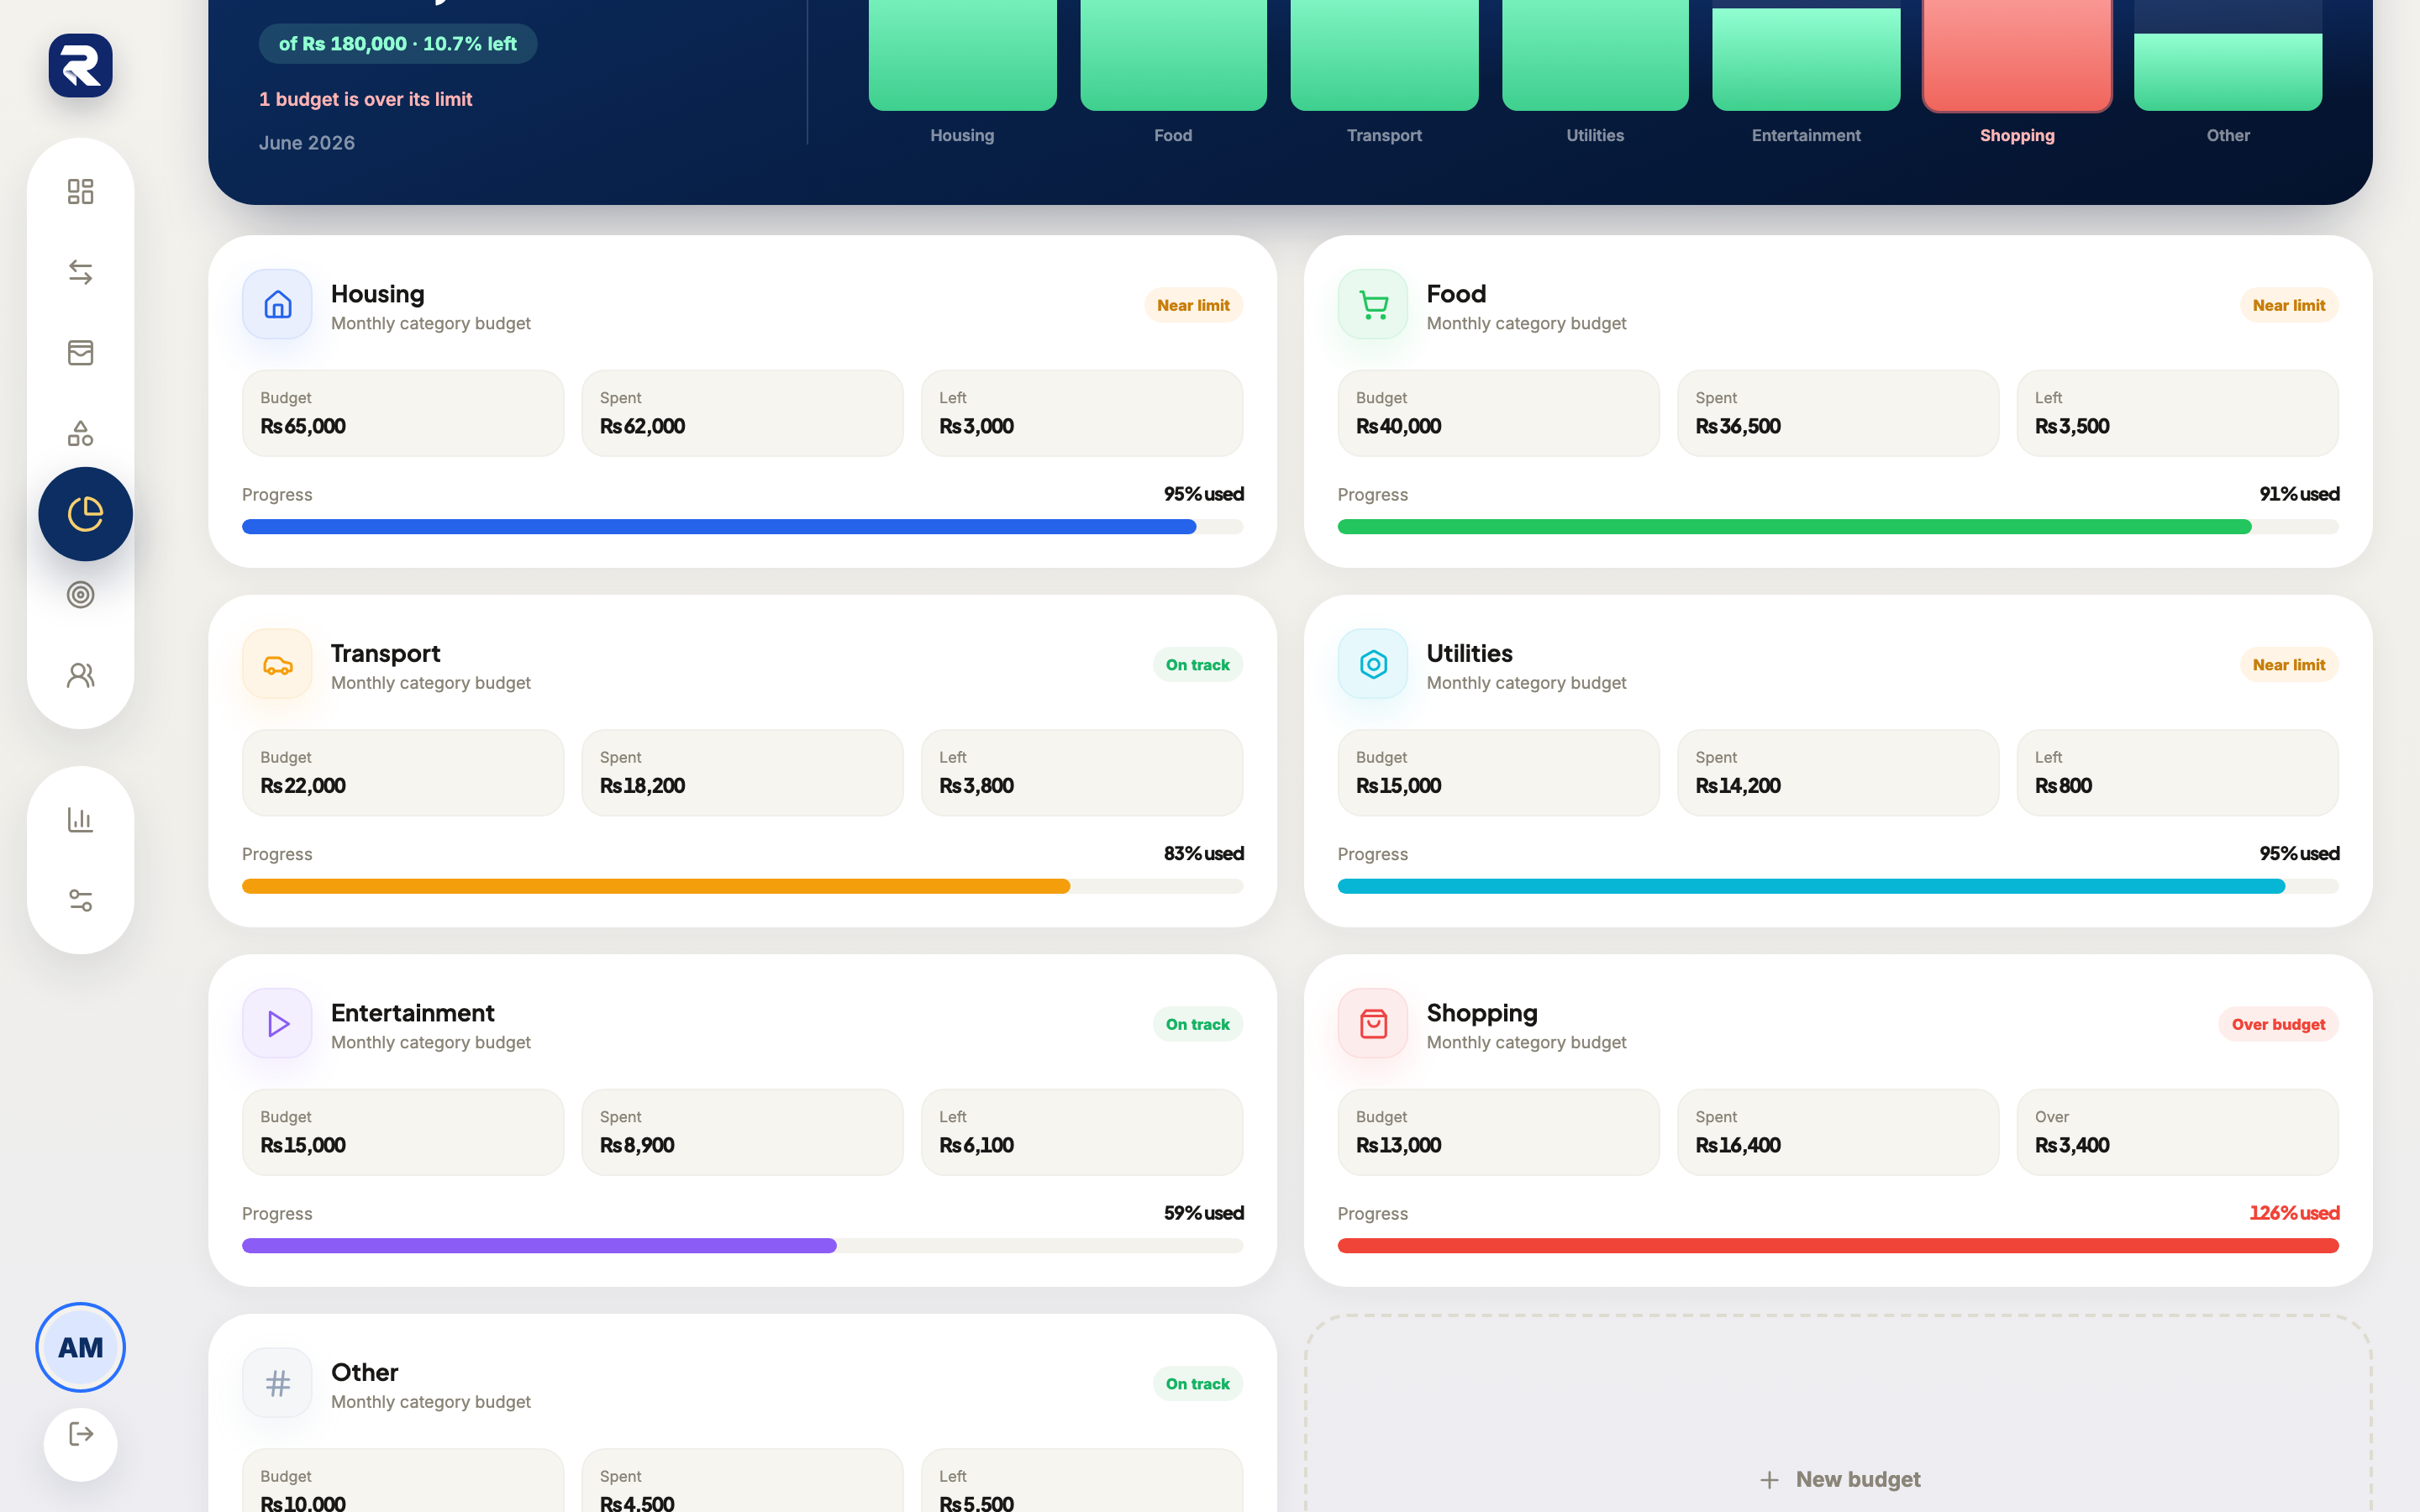Click the Food shopping cart icon
This screenshot has width=2420, height=1512.
(x=1373, y=304)
